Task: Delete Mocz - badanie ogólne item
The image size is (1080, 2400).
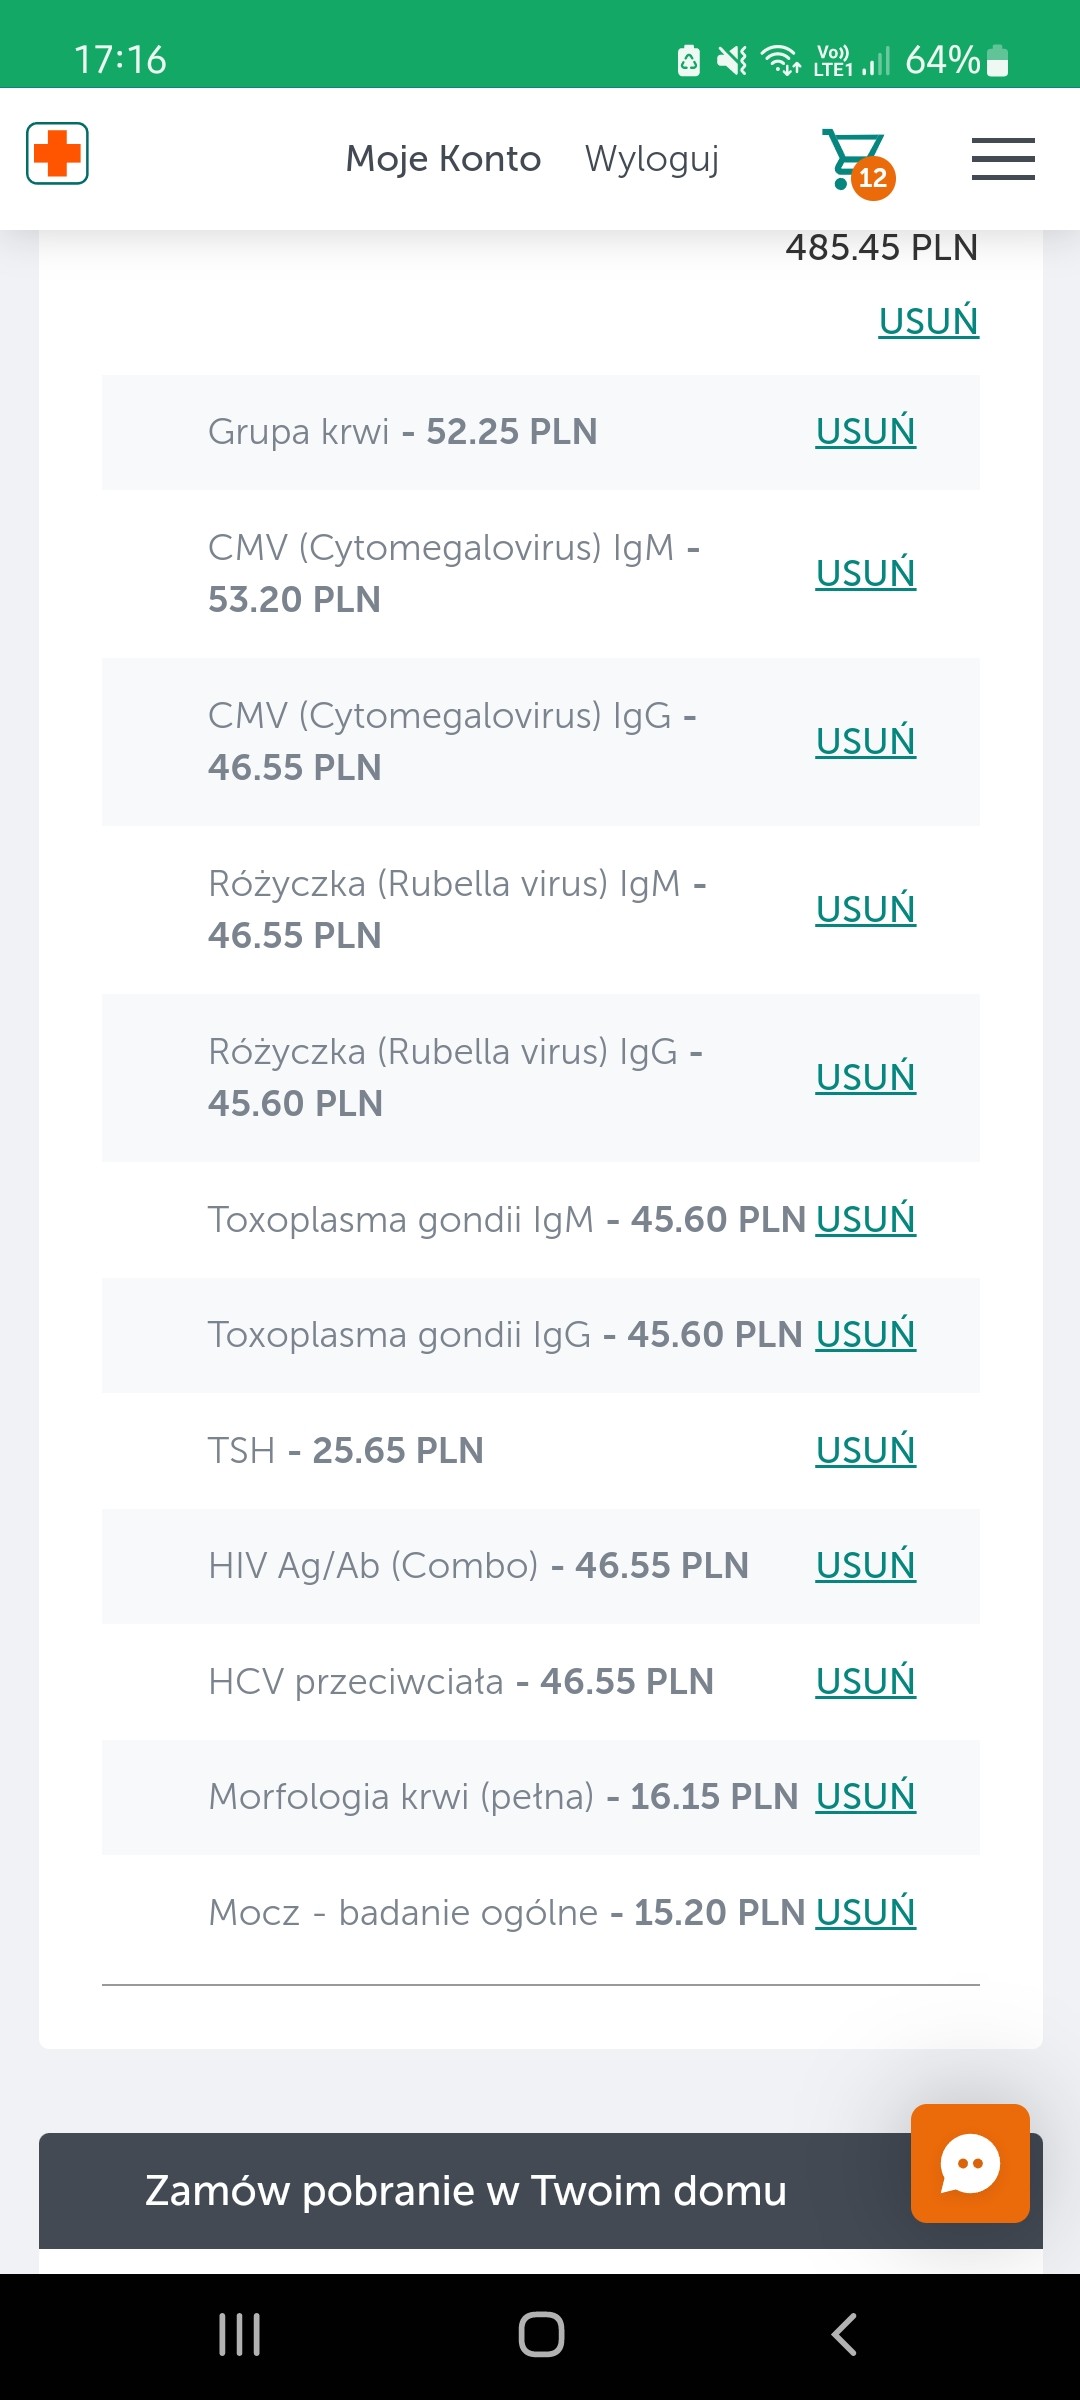Action: pos(865,1912)
